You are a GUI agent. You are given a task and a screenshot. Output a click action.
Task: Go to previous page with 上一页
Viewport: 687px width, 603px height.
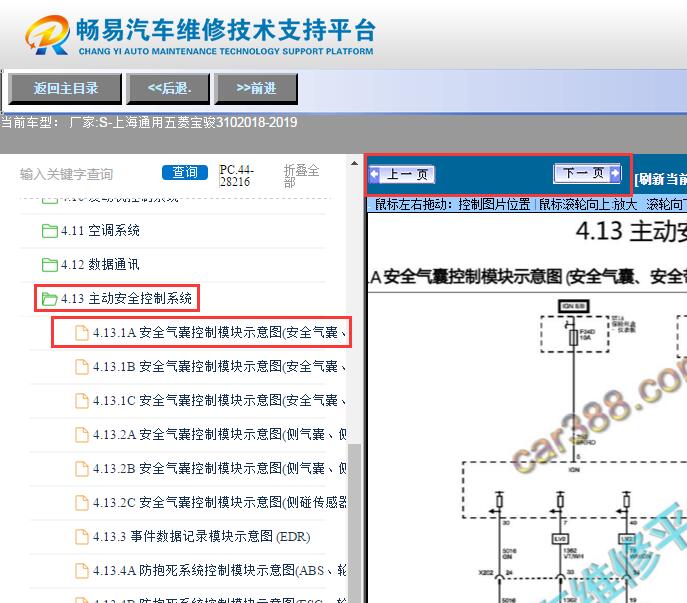coord(402,174)
